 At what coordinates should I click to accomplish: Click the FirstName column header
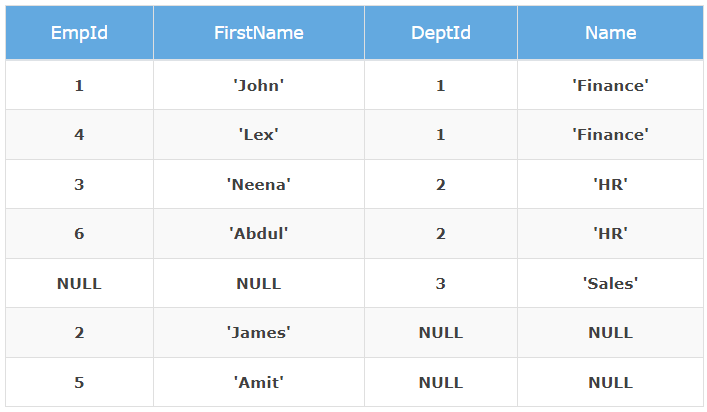pyautogui.click(x=258, y=33)
